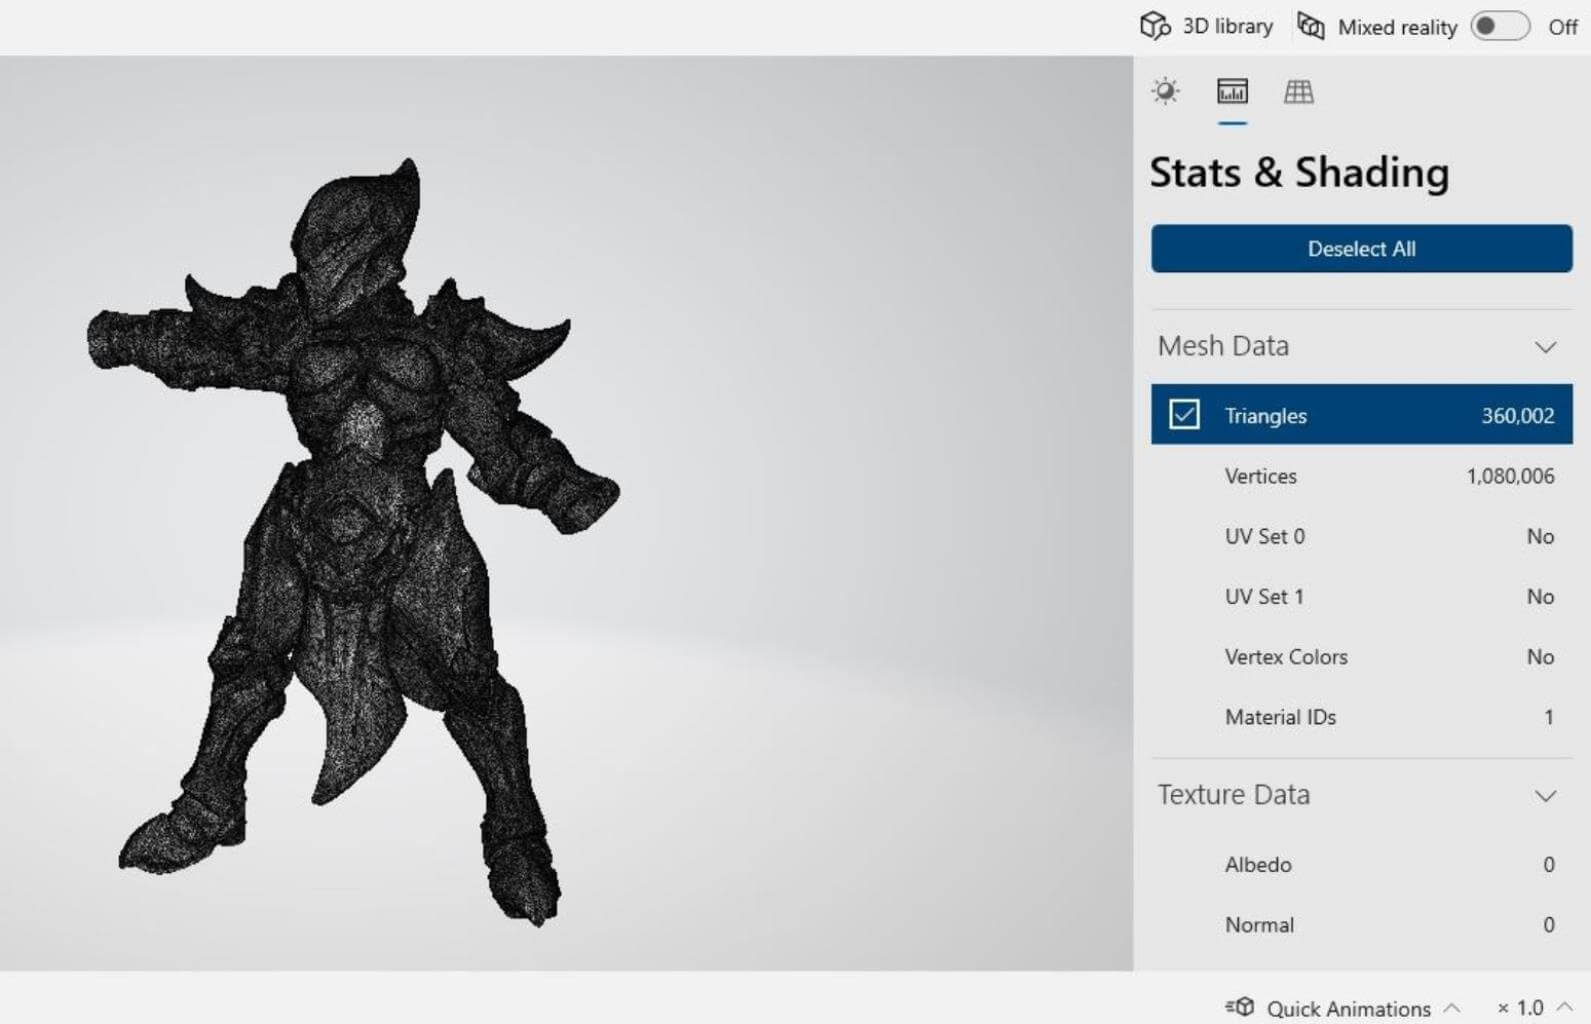The height and width of the screenshot is (1024, 1591).
Task: Click the Quick Animations cube icon
Action: pyautogui.click(x=1240, y=1007)
